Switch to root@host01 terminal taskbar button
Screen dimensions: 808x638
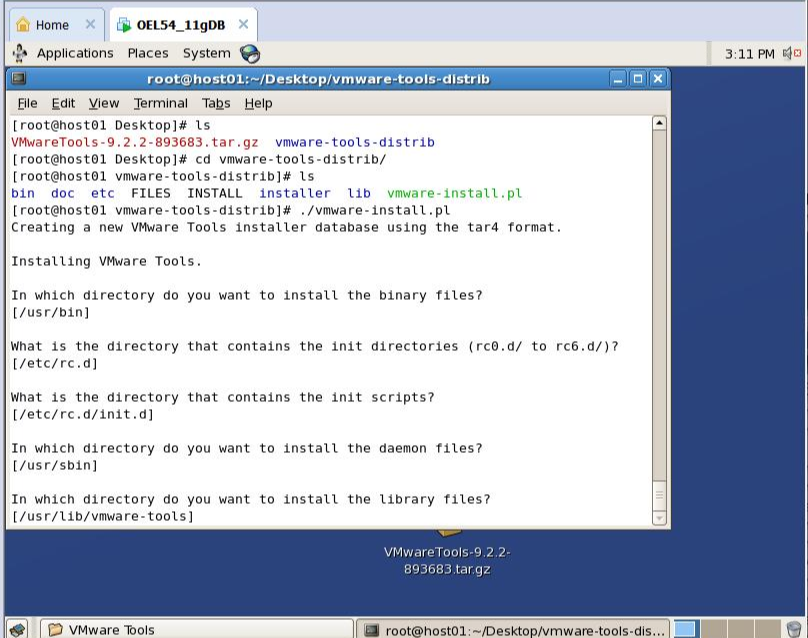pyautogui.click(x=513, y=630)
